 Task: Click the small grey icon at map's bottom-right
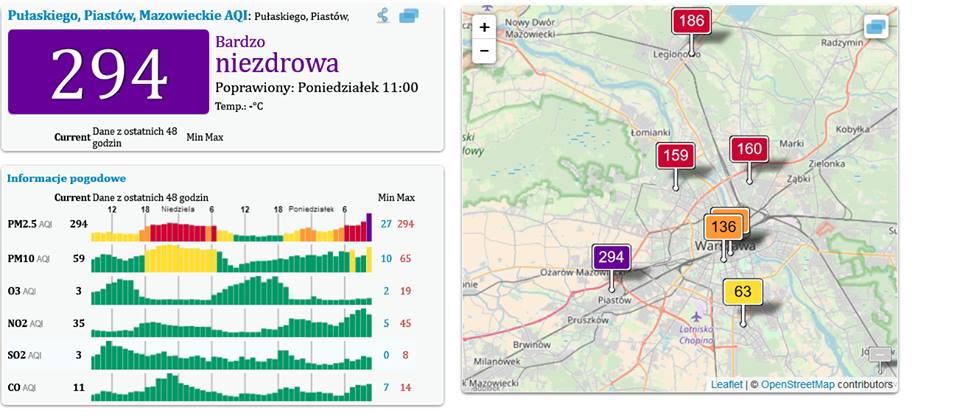coord(880,354)
